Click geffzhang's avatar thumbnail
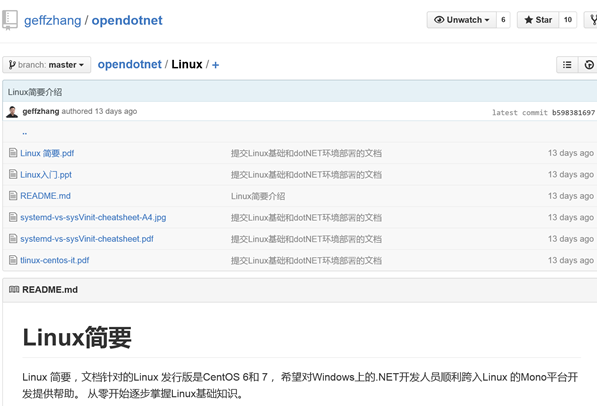 pyautogui.click(x=12, y=112)
